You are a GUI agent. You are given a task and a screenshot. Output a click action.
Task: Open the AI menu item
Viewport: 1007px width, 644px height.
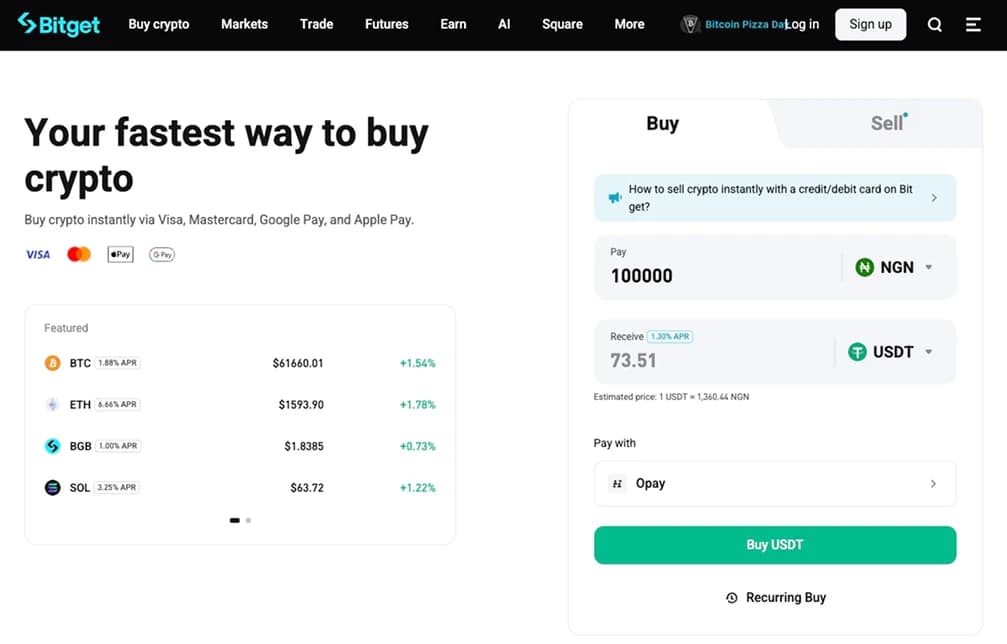[504, 24]
